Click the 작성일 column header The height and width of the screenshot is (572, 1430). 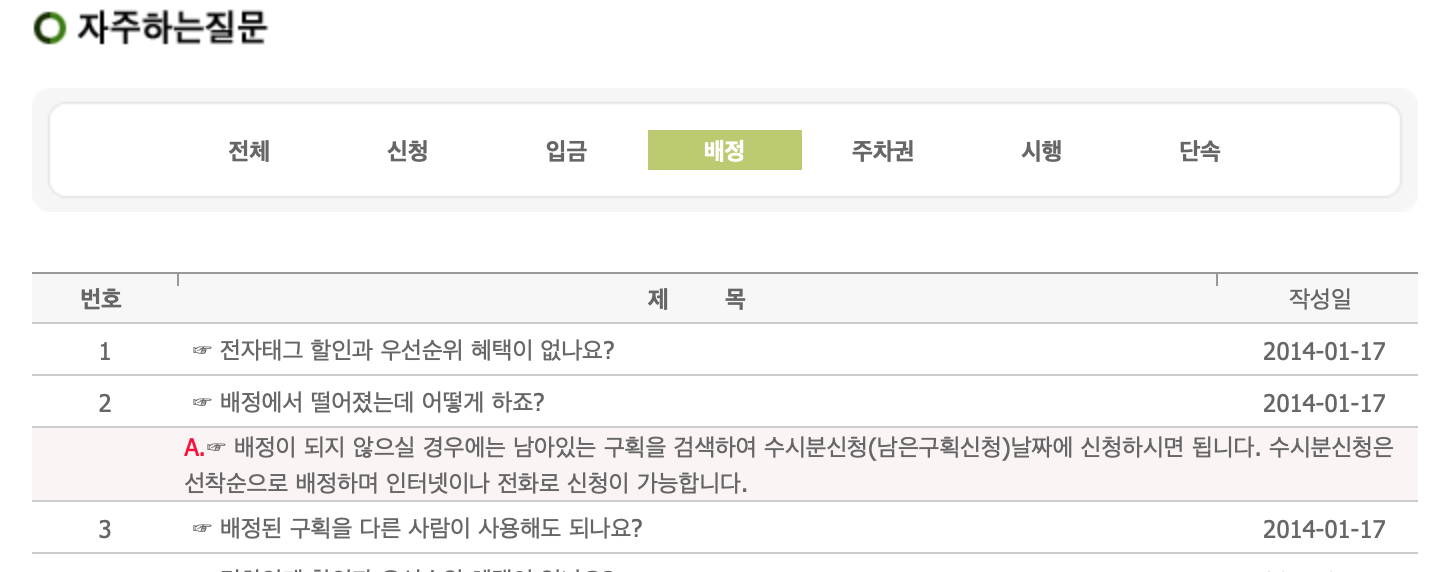pyautogui.click(x=1319, y=299)
